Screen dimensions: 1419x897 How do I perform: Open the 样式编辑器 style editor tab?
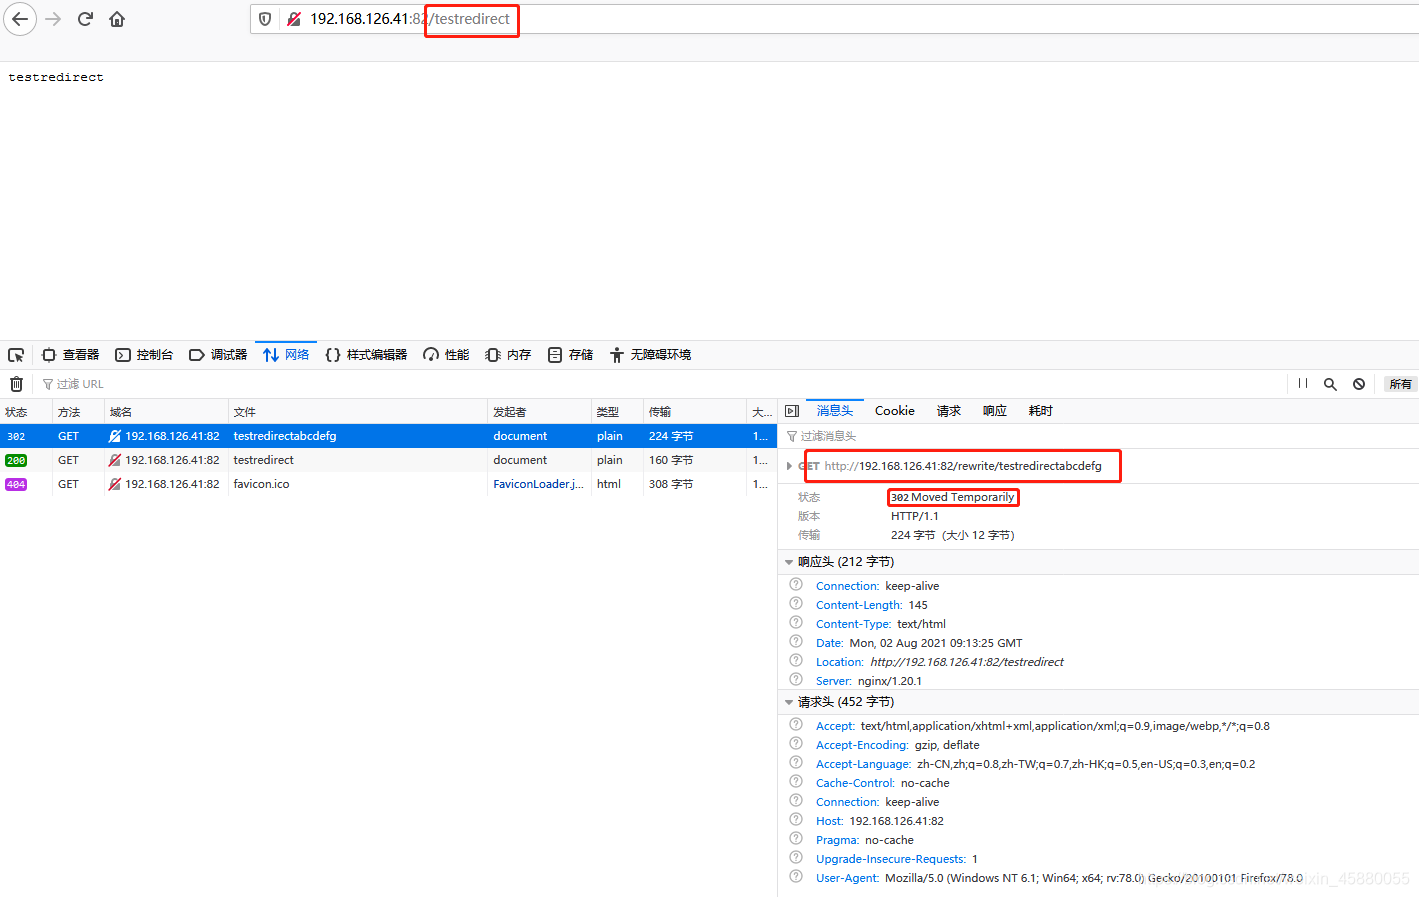coord(366,355)
